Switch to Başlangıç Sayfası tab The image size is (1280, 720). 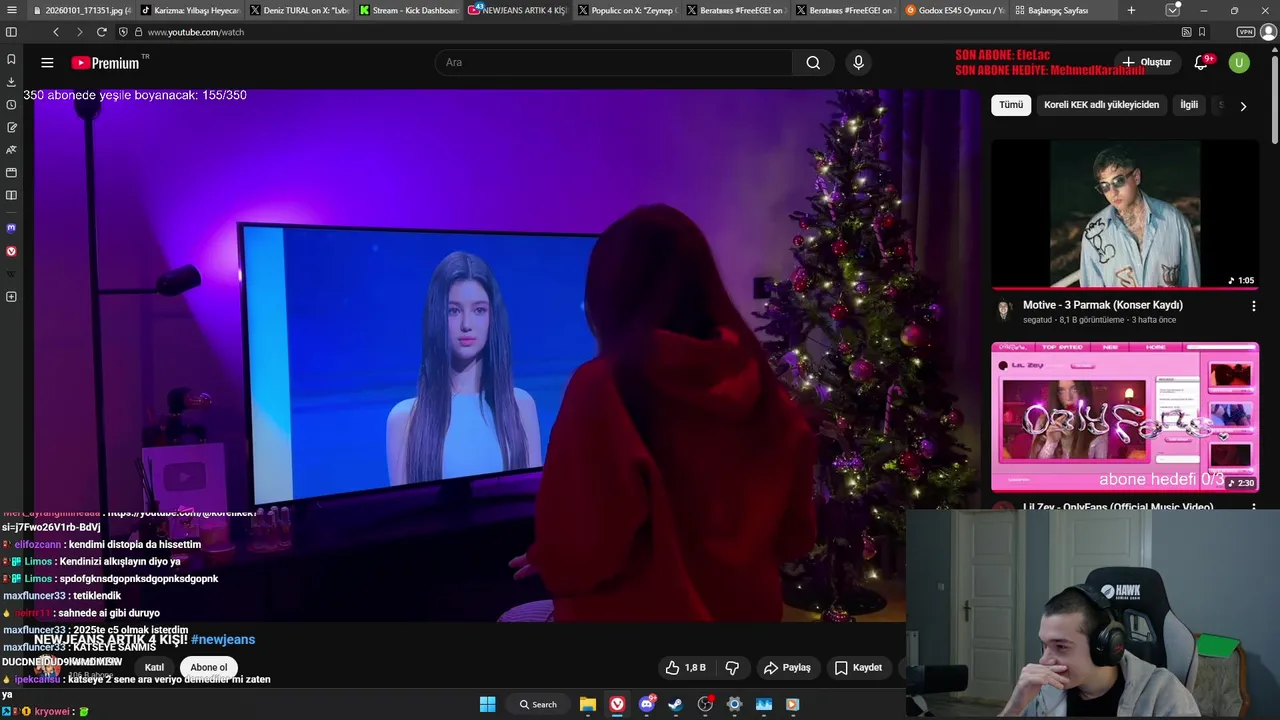(x=1063, y=10)
